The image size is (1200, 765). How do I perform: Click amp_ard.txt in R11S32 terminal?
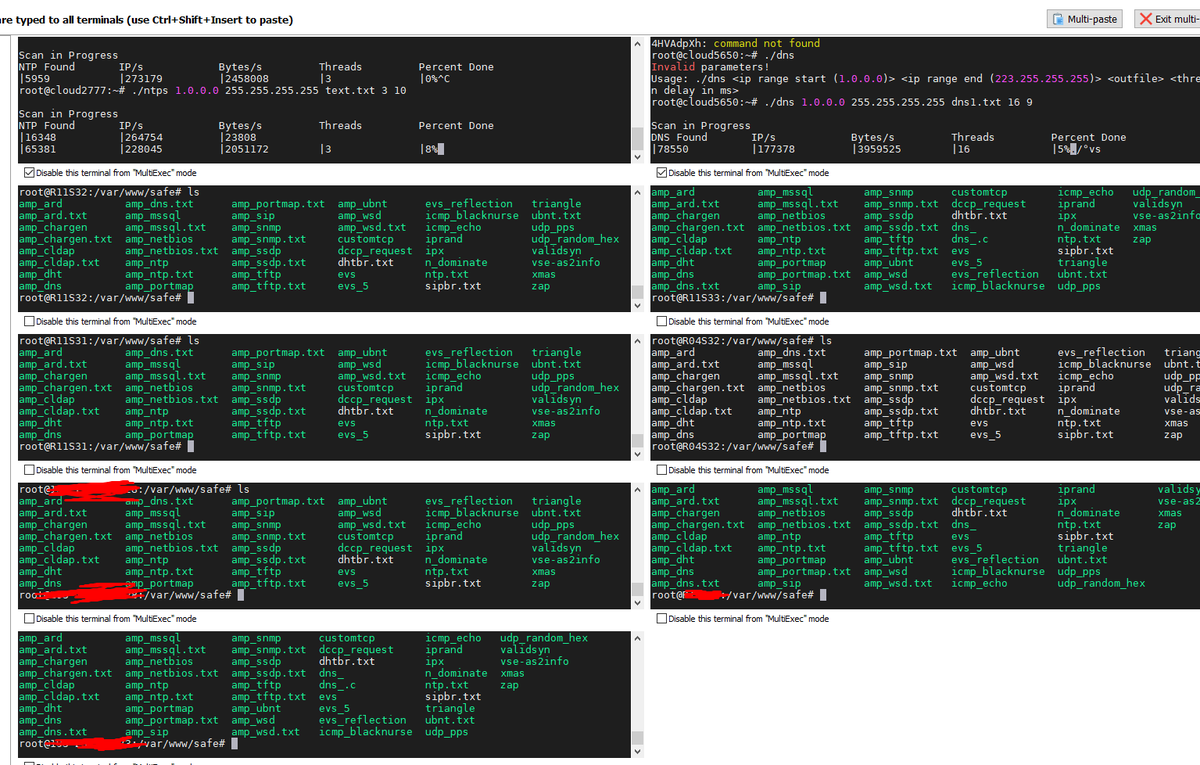click(x=53, y=216)
